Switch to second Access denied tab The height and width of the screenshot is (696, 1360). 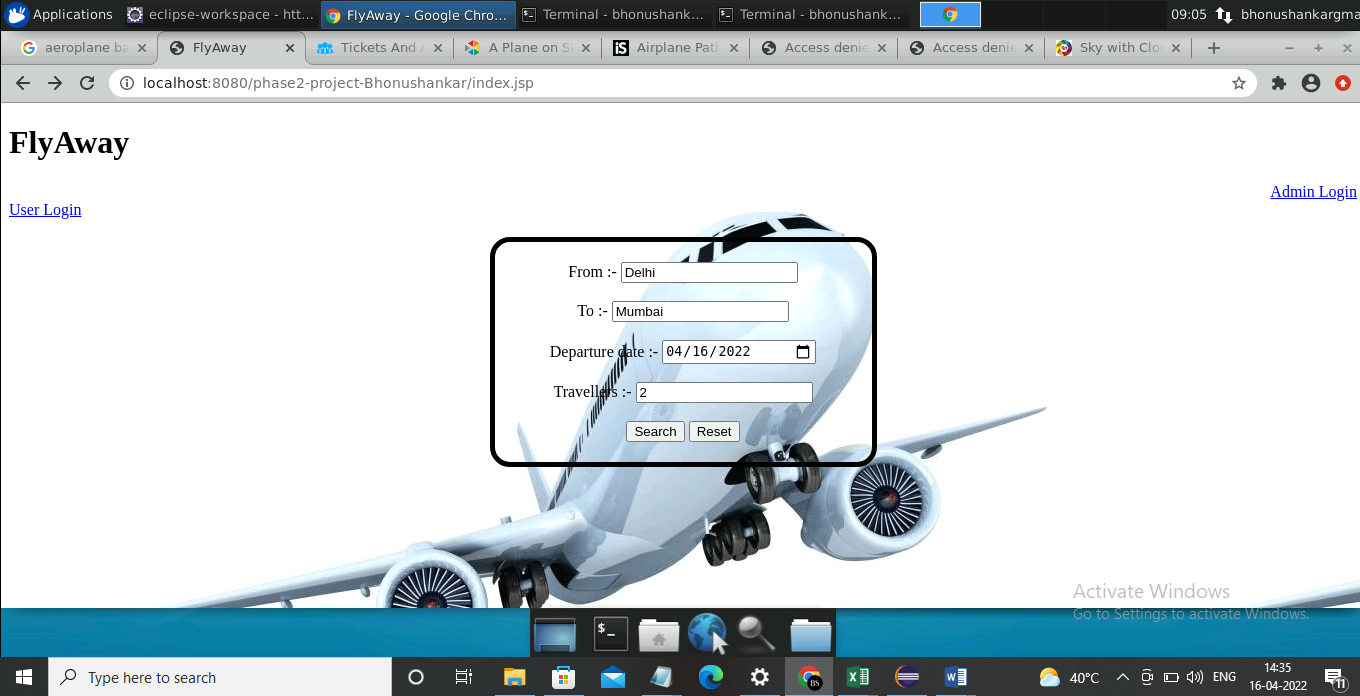pos(970,47)
